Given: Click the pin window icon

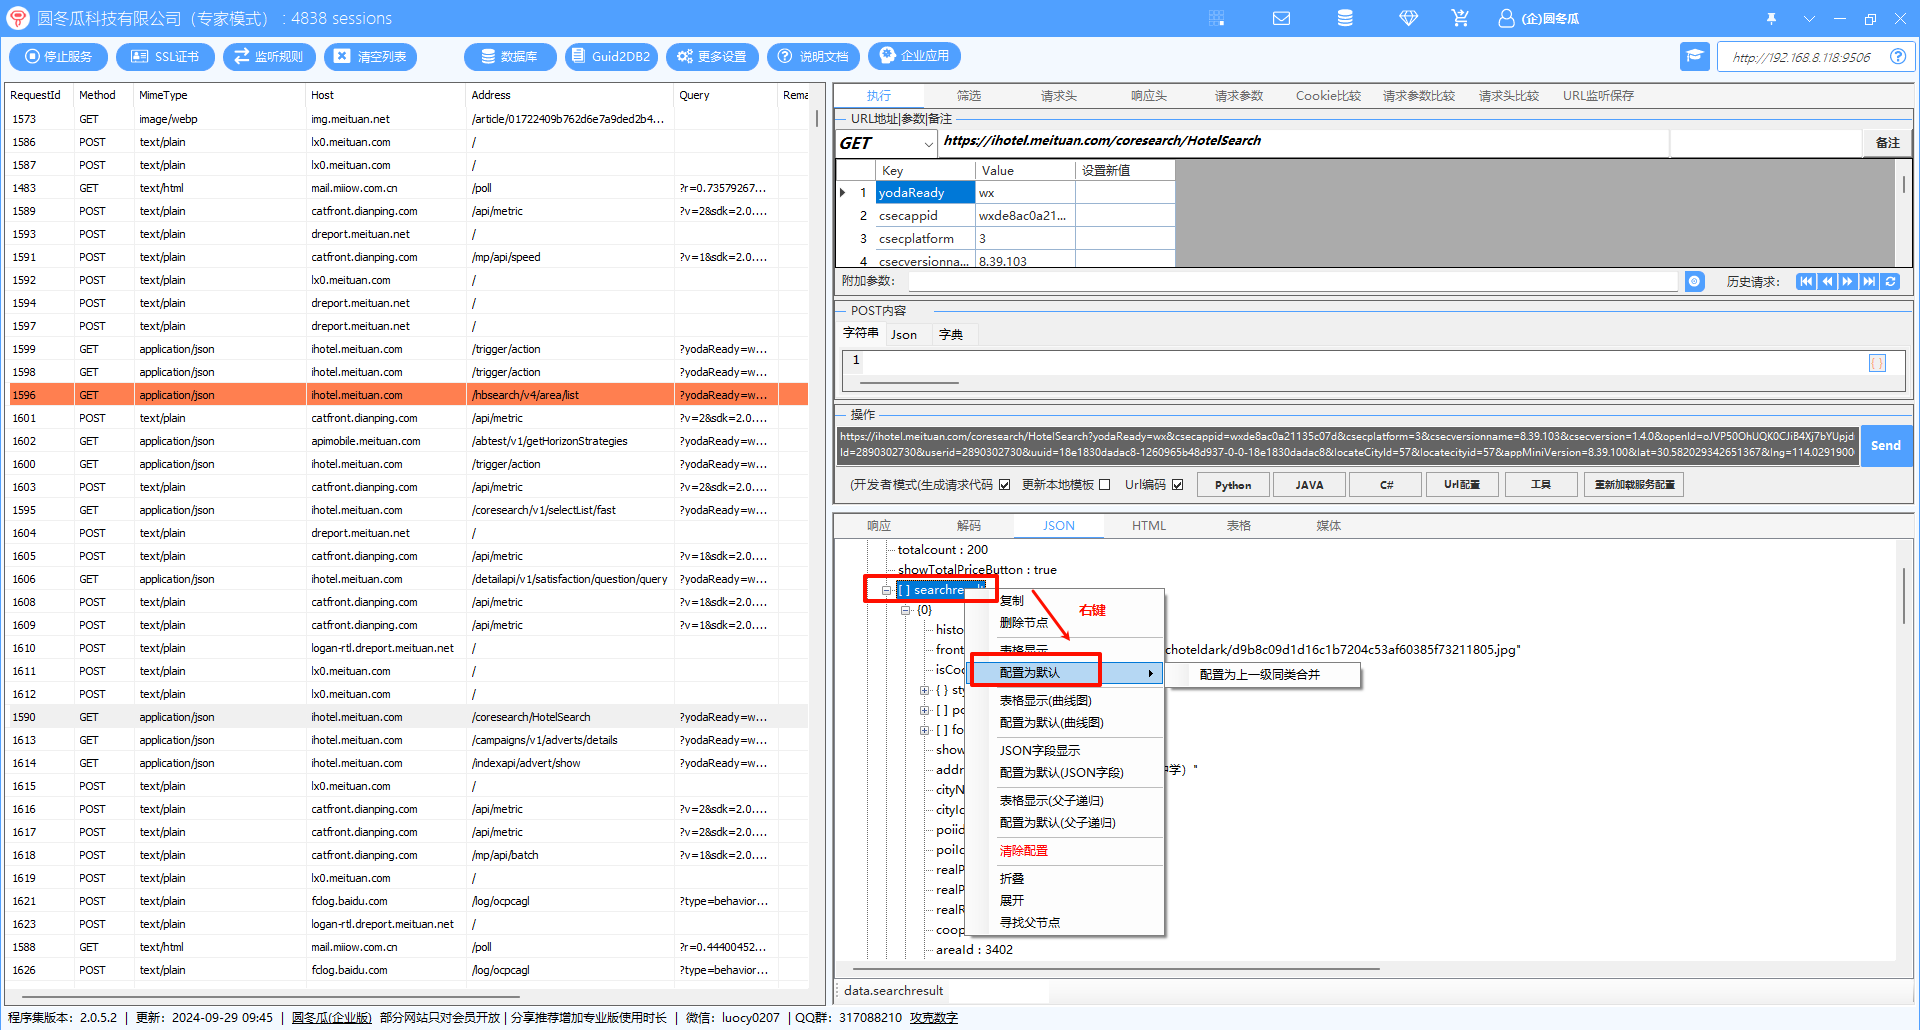Looking at the screenshot, I should tap(1771, 18).
